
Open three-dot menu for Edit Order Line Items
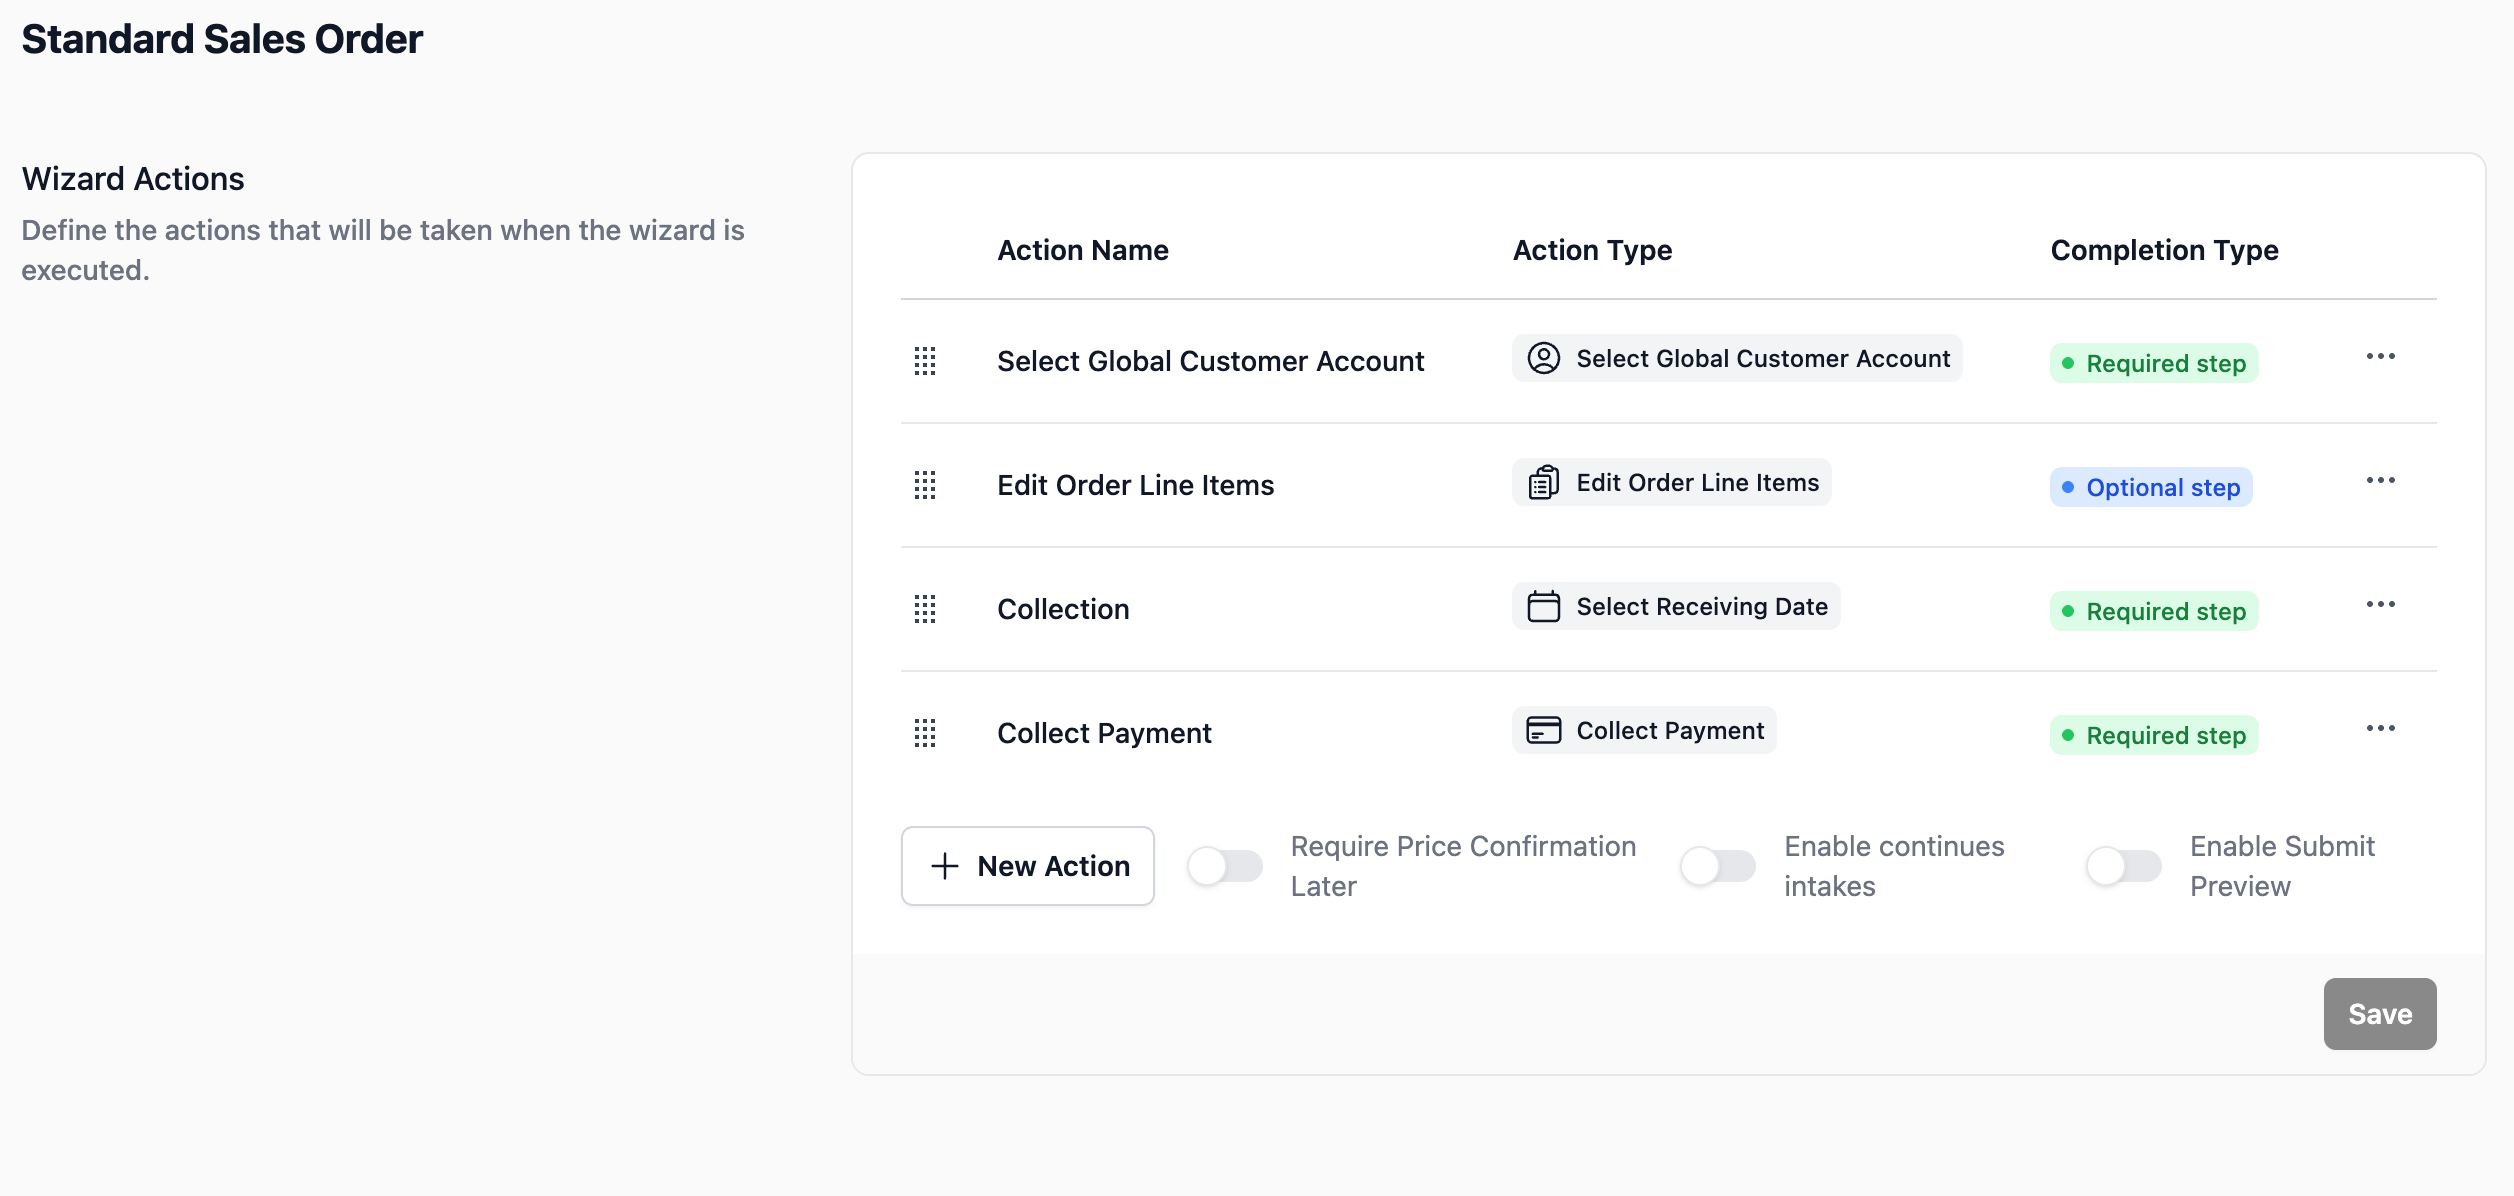pyautogui.click(x=2380, y=481)
